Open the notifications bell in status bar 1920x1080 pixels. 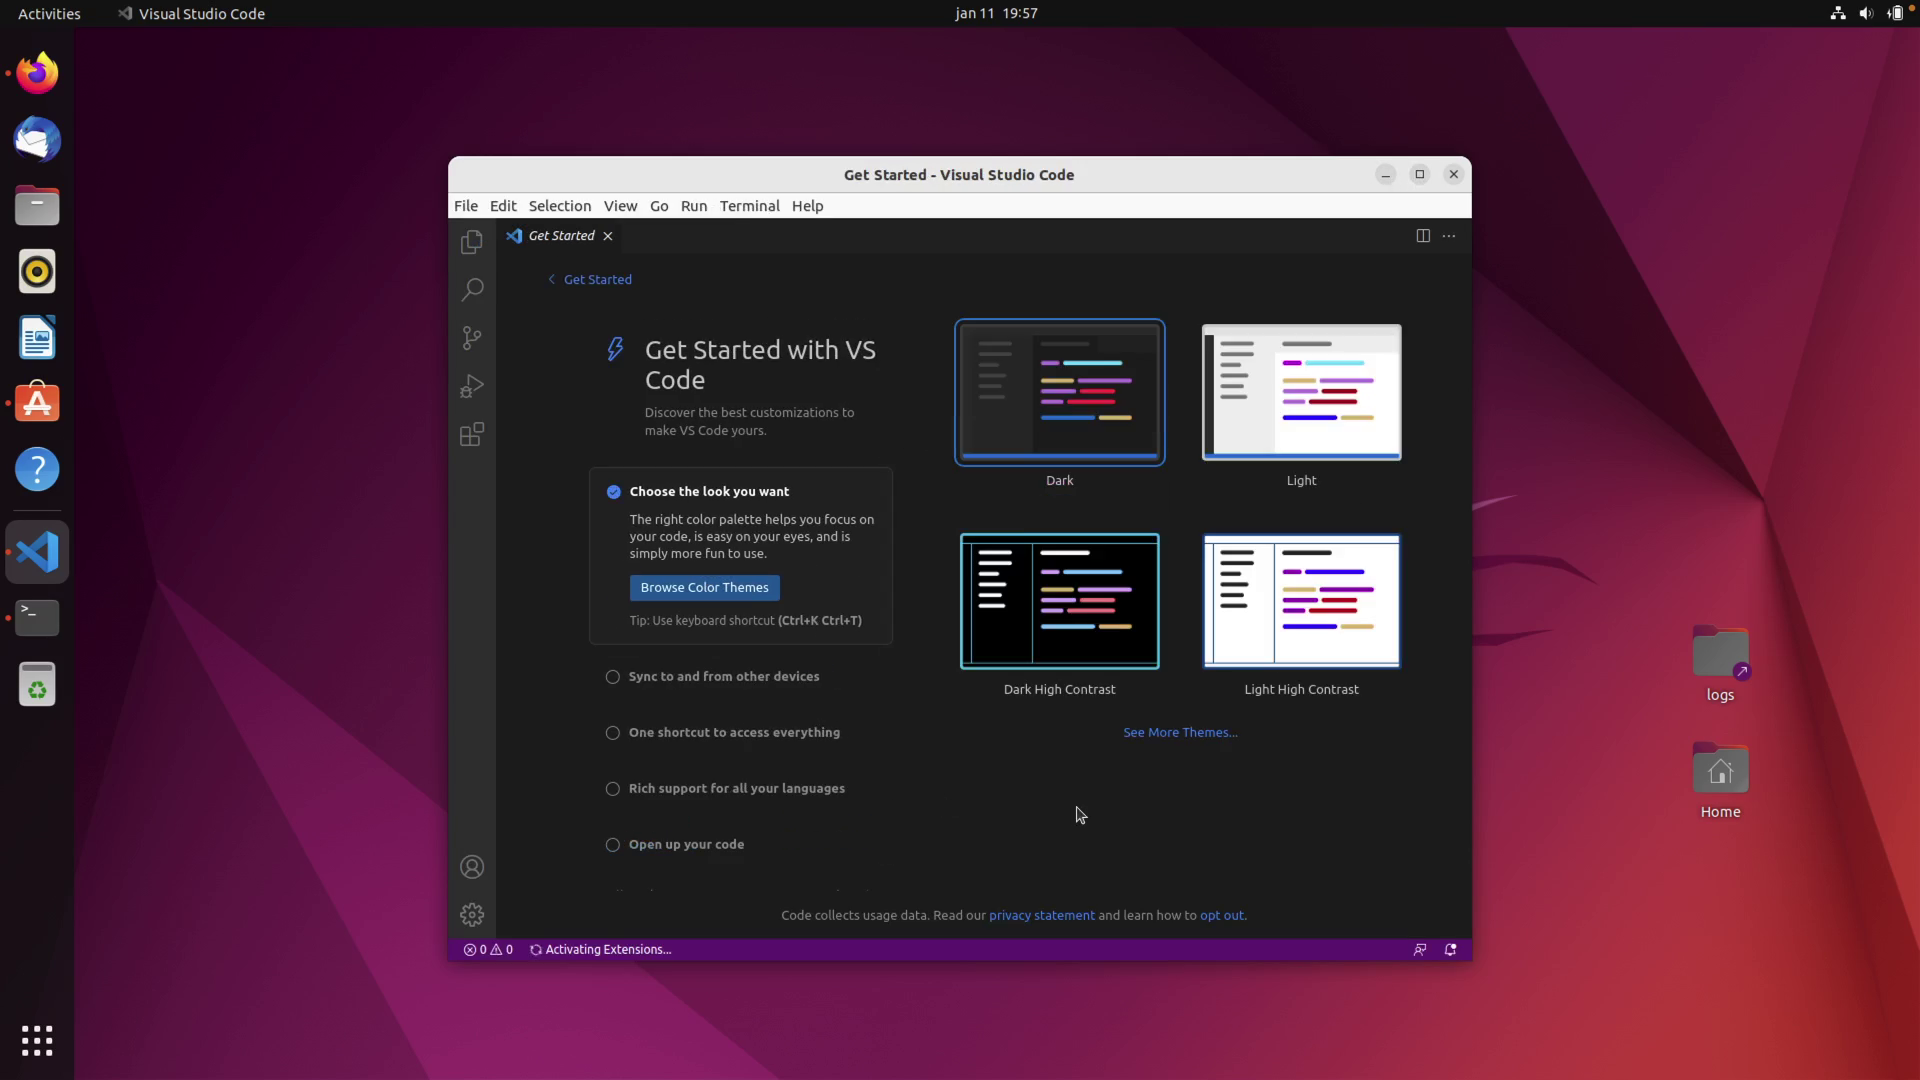coord(1450,950)
